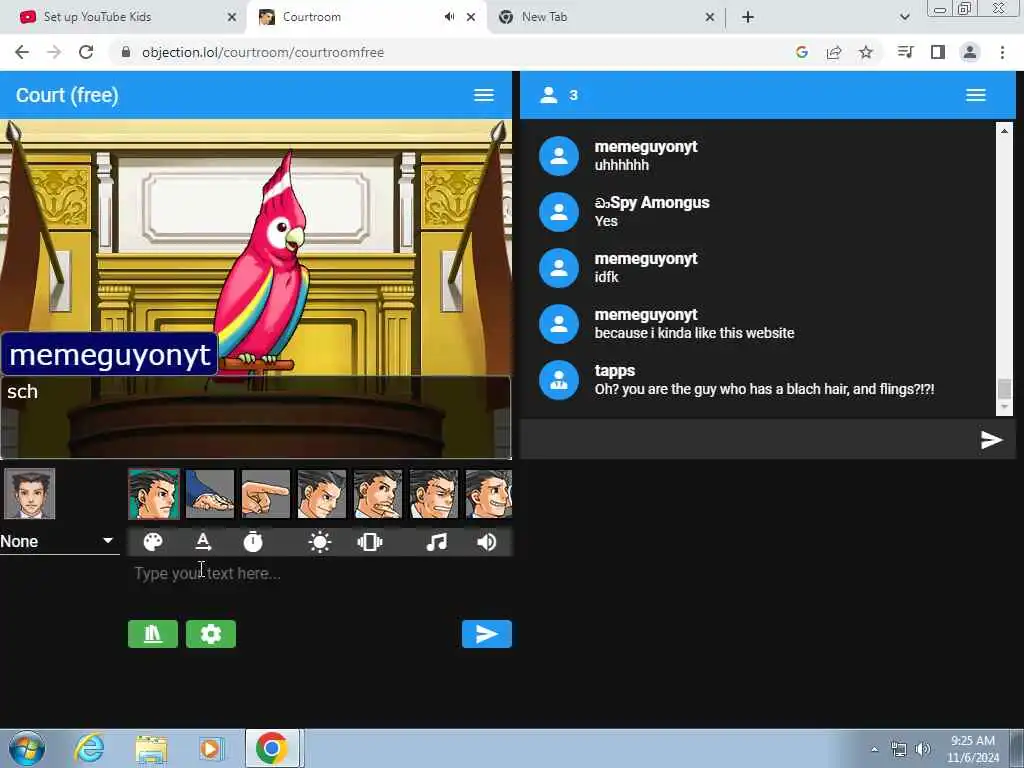1024x768 pixels.
Task: Share this page
Action: click(834, 52)
